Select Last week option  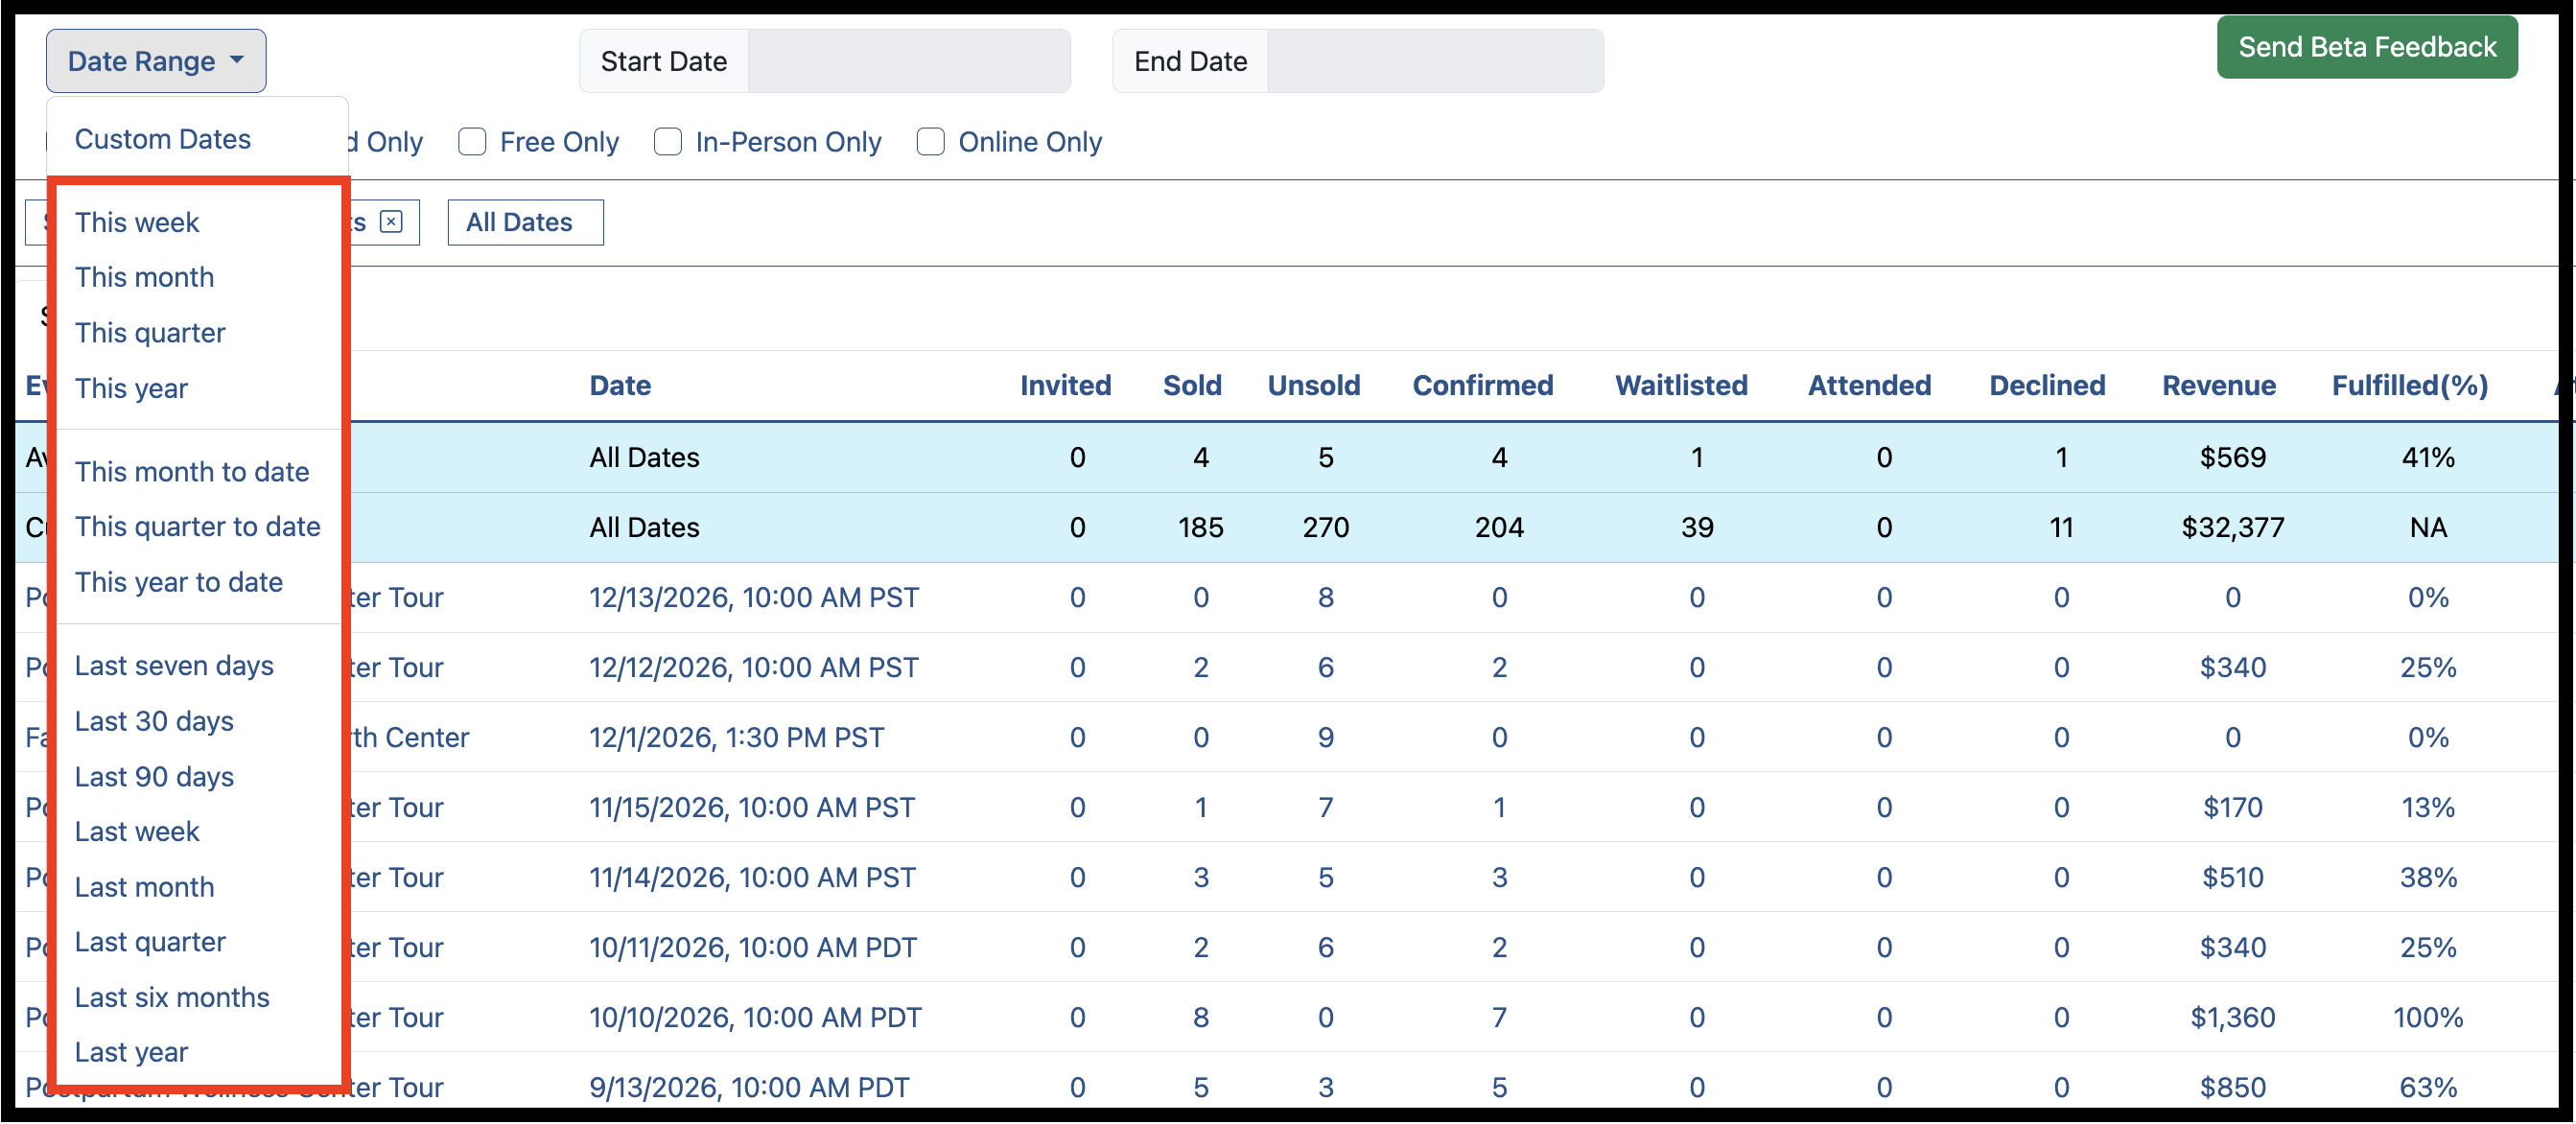click(x=137, y=832)
